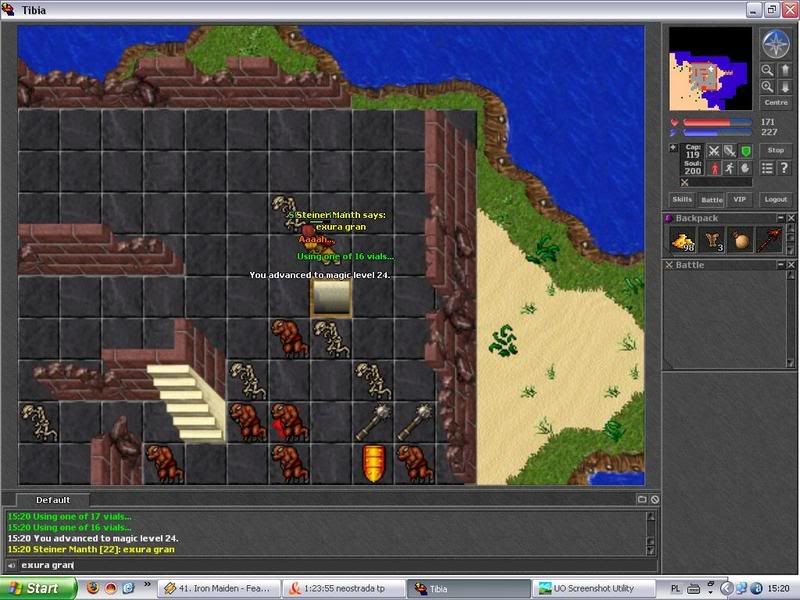This screenshot has height=600, width=800.
Task: Click the purple Backpack icon in its header
Action: pos(668,218)
